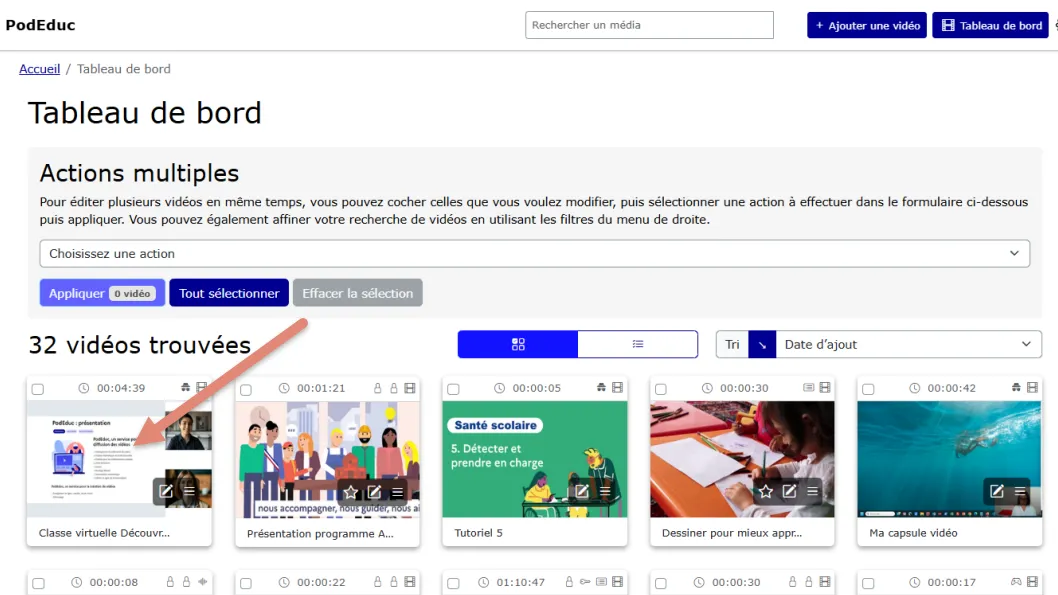This screenshot has width=1058, height=595.
Task: Open the menu icon on Tutoriel 5 card
Action: click(x=605, y=491)
